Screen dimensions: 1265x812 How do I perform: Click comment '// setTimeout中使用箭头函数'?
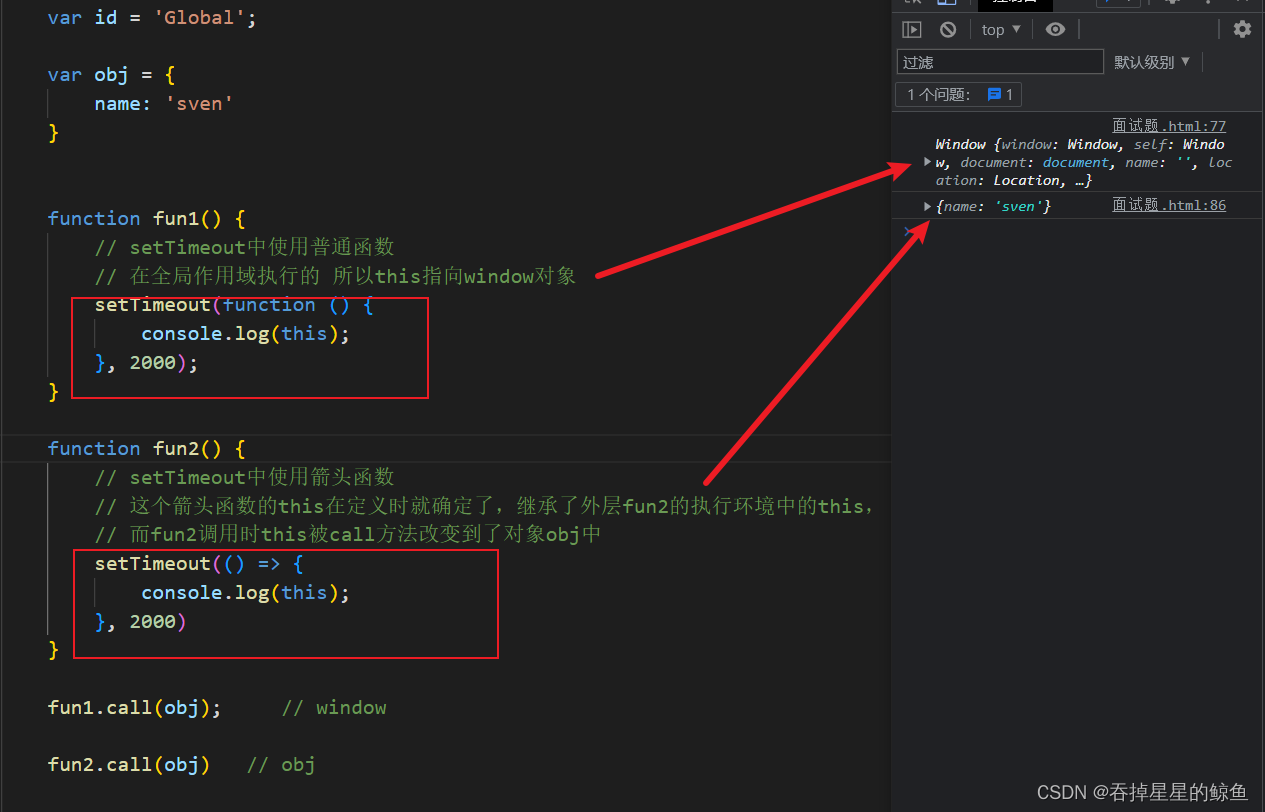pos(244,477)
